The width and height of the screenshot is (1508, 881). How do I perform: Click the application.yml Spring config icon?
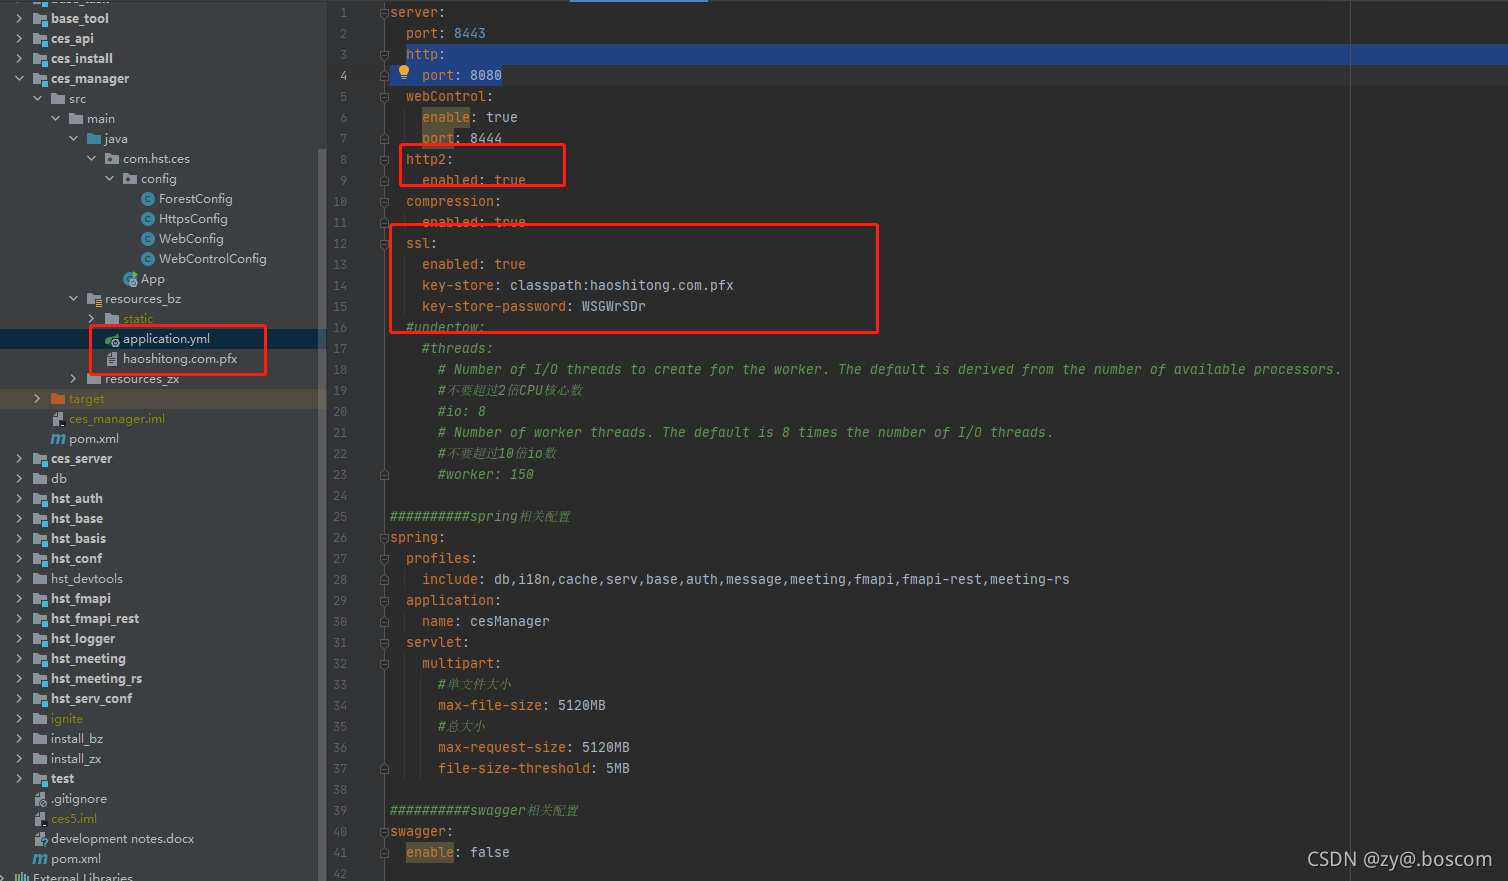[x=112, y=339]
